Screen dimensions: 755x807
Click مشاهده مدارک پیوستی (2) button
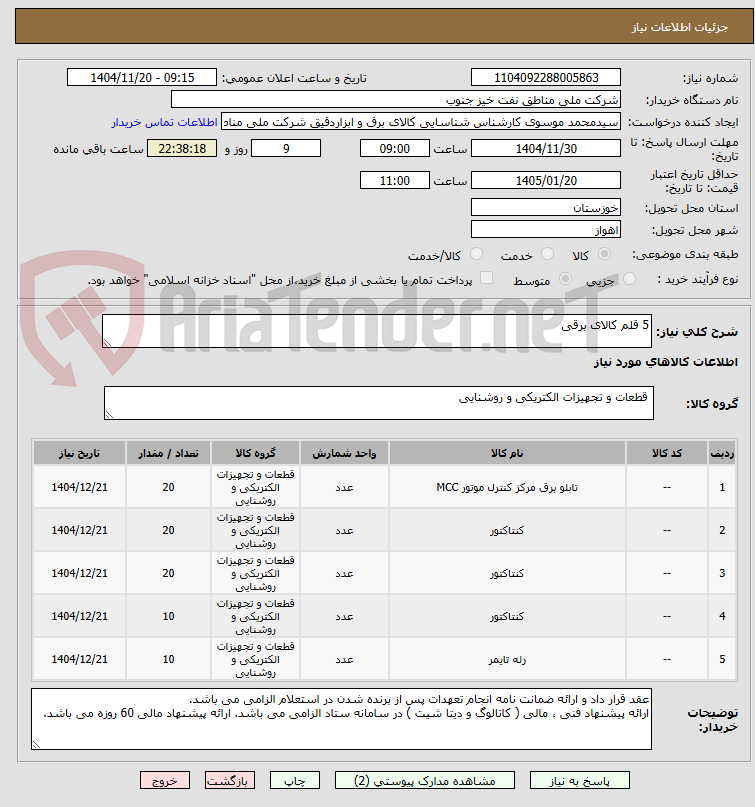[425, 780]
